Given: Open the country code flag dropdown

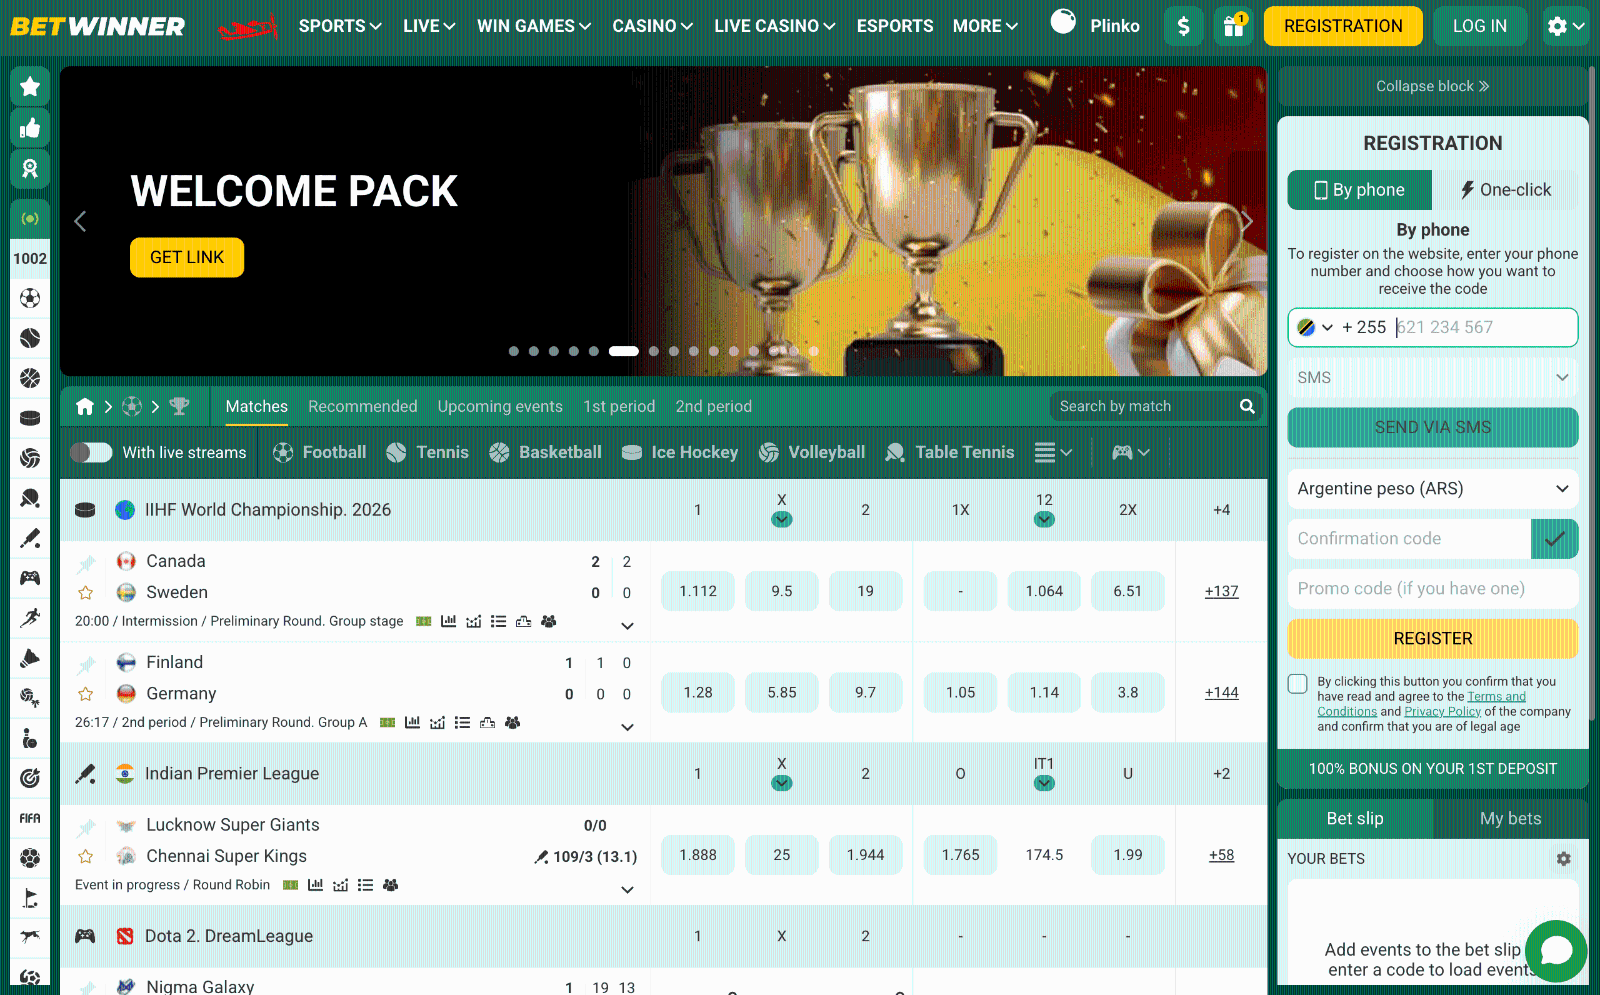Looking at the screenshot, I should [x=1314, y=327].
